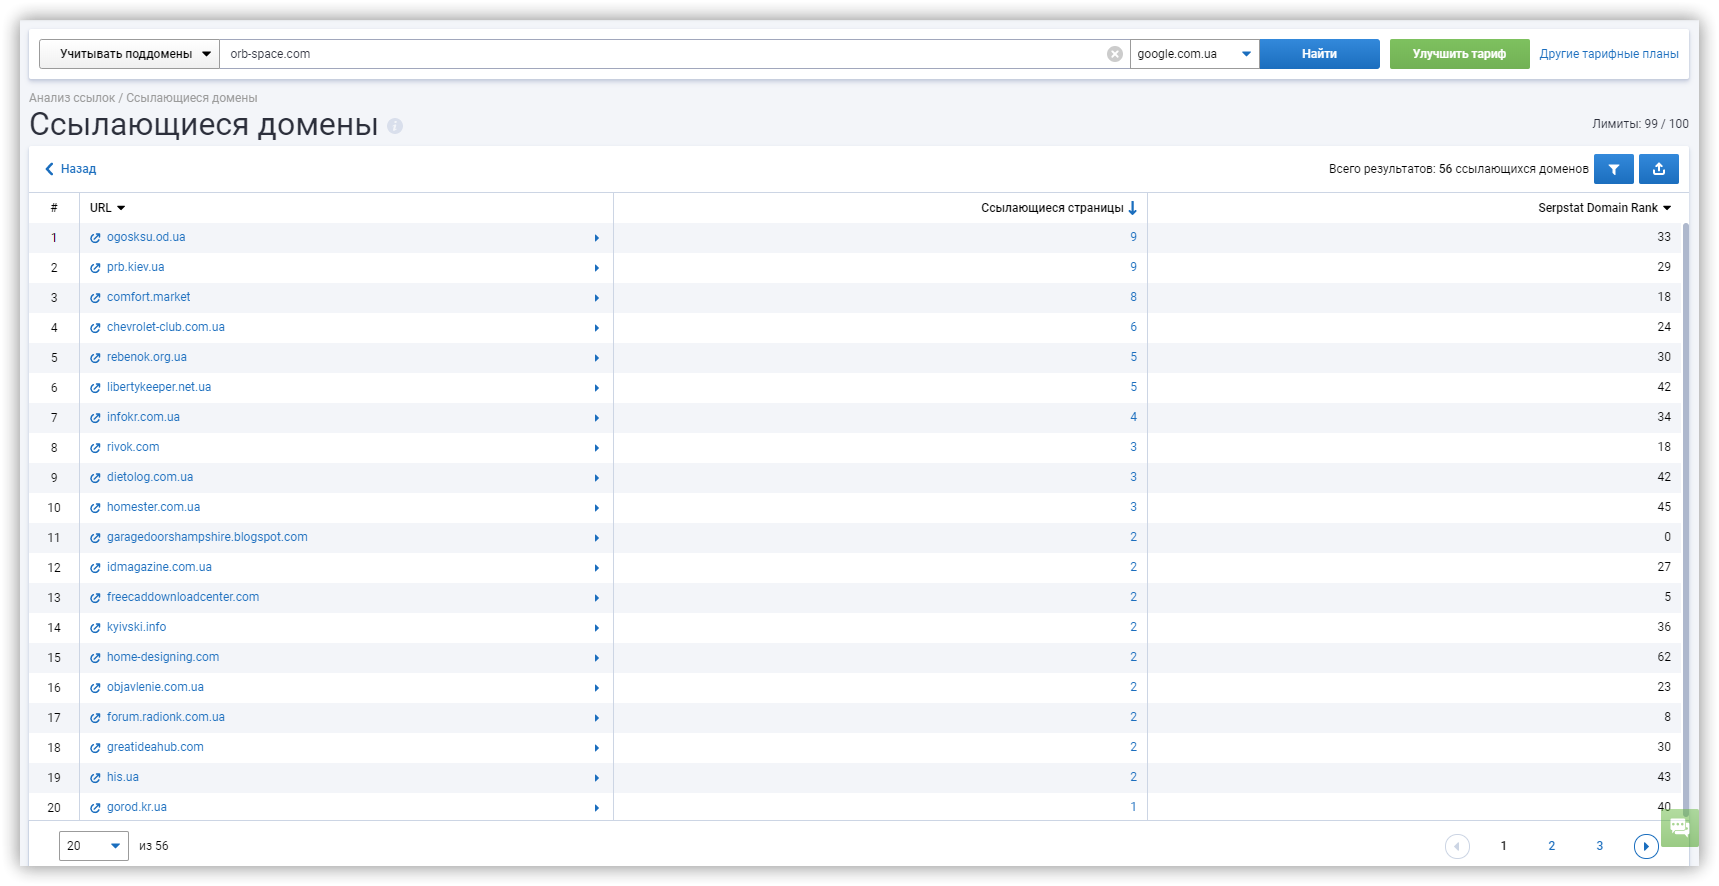Open homester.com.ua external link icon

tap(95, 508)
